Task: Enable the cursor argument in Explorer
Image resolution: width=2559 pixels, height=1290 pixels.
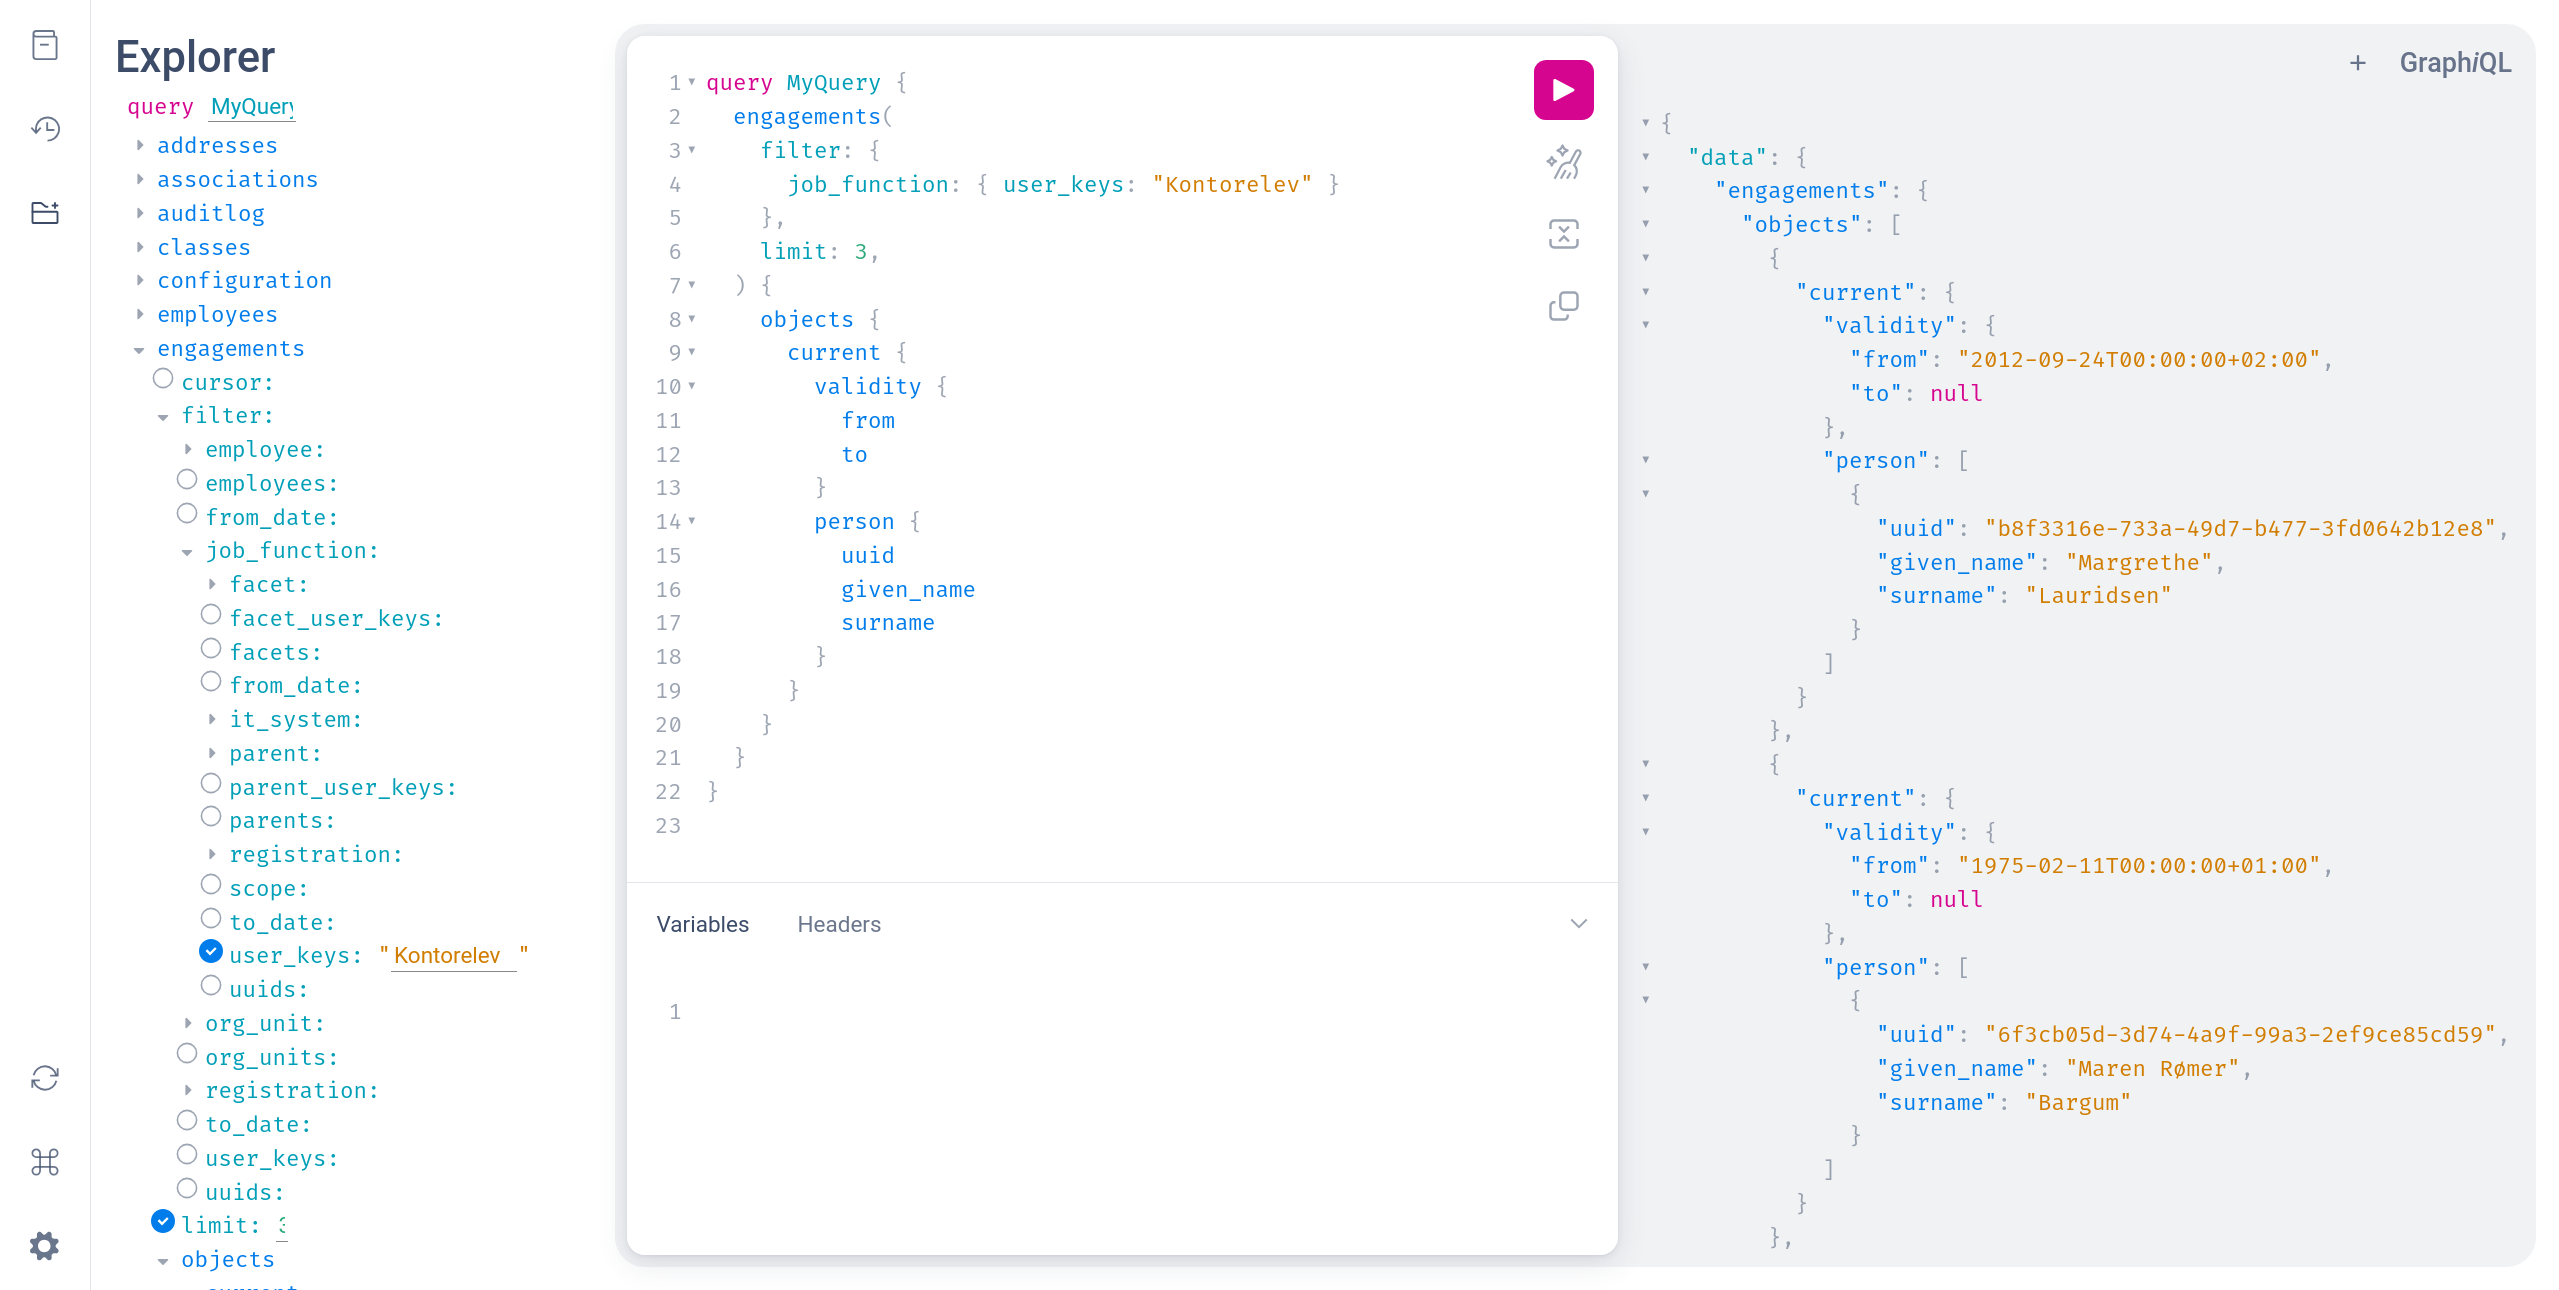Action: click(x=163, y=379)
